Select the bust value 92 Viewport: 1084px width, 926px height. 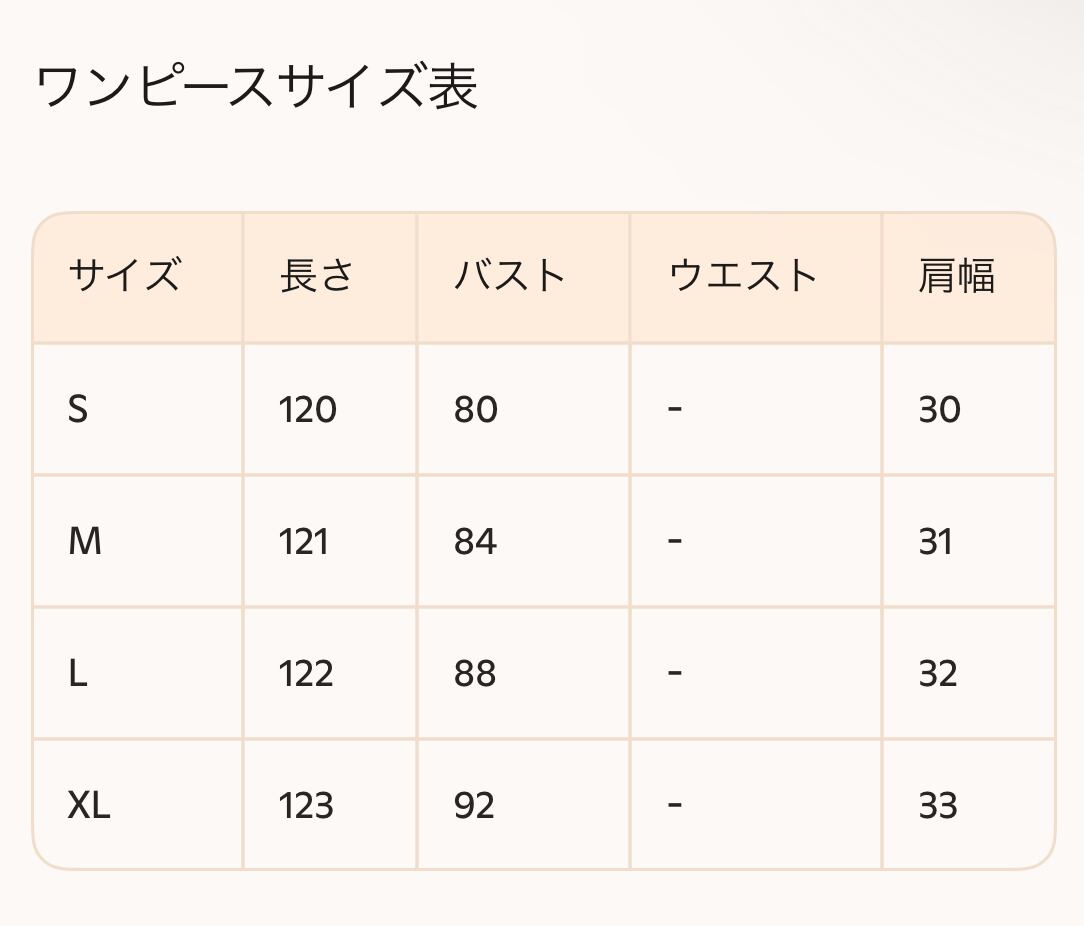[474, 805]
